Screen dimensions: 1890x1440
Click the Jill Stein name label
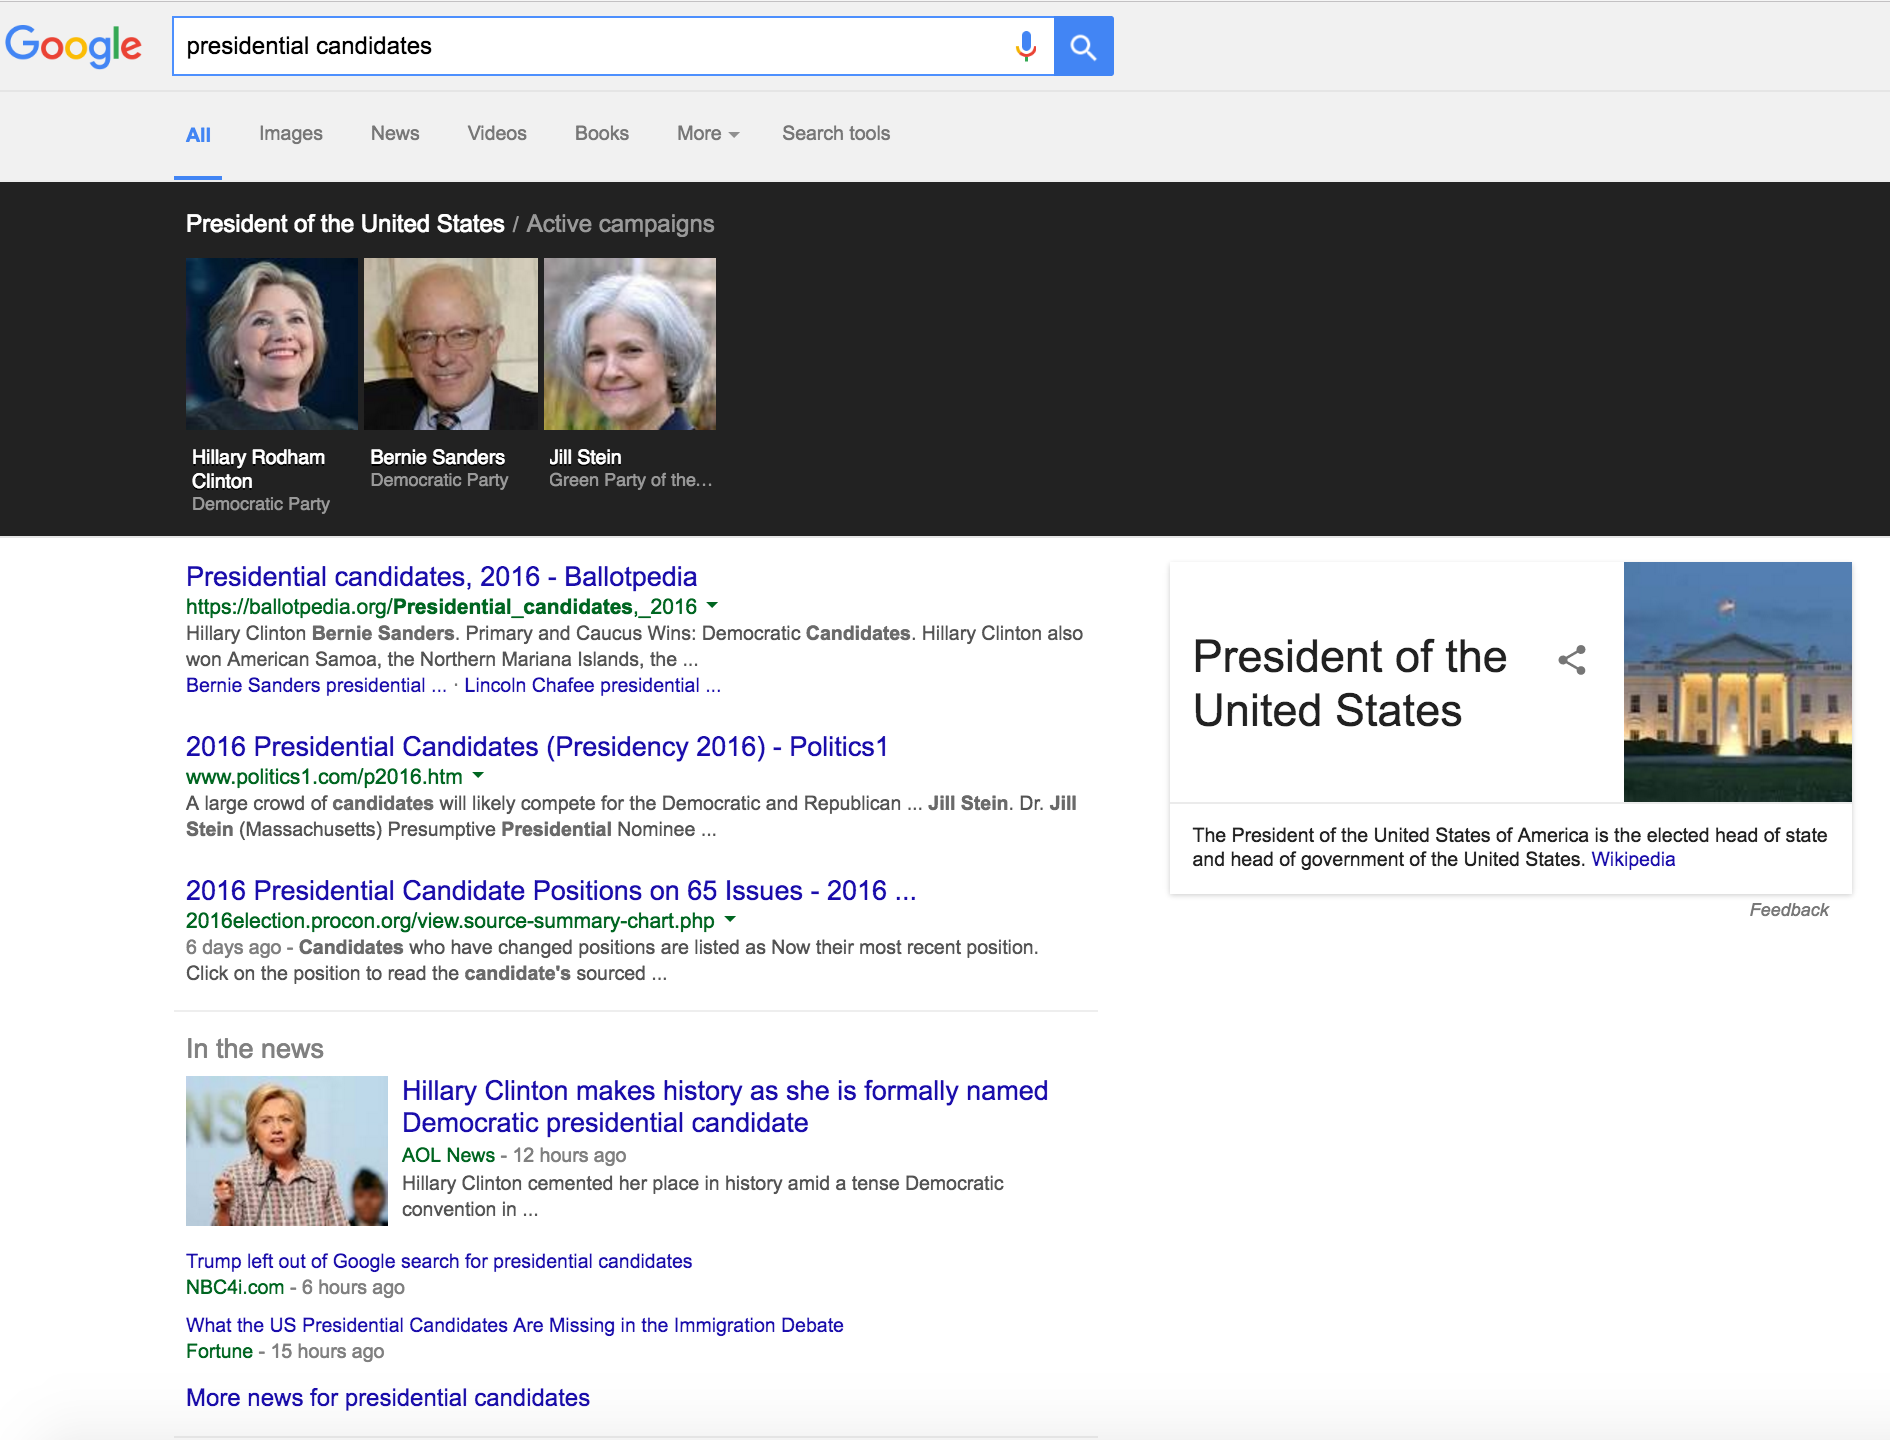coord(585,457)
